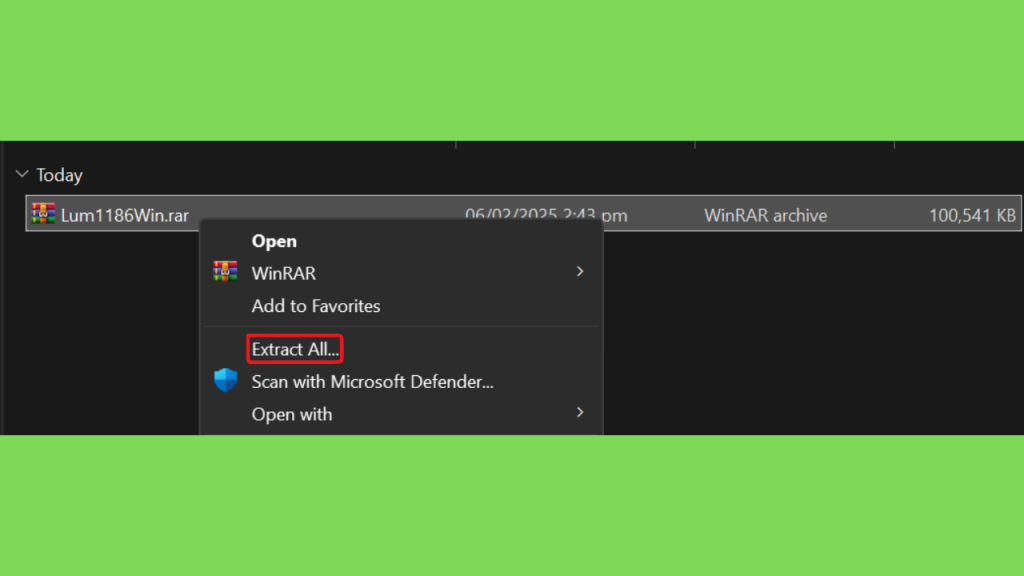This screenshot has width=1024, height=576.
Task: Select the Lum1186Win.rar file name
Action: 125,215
